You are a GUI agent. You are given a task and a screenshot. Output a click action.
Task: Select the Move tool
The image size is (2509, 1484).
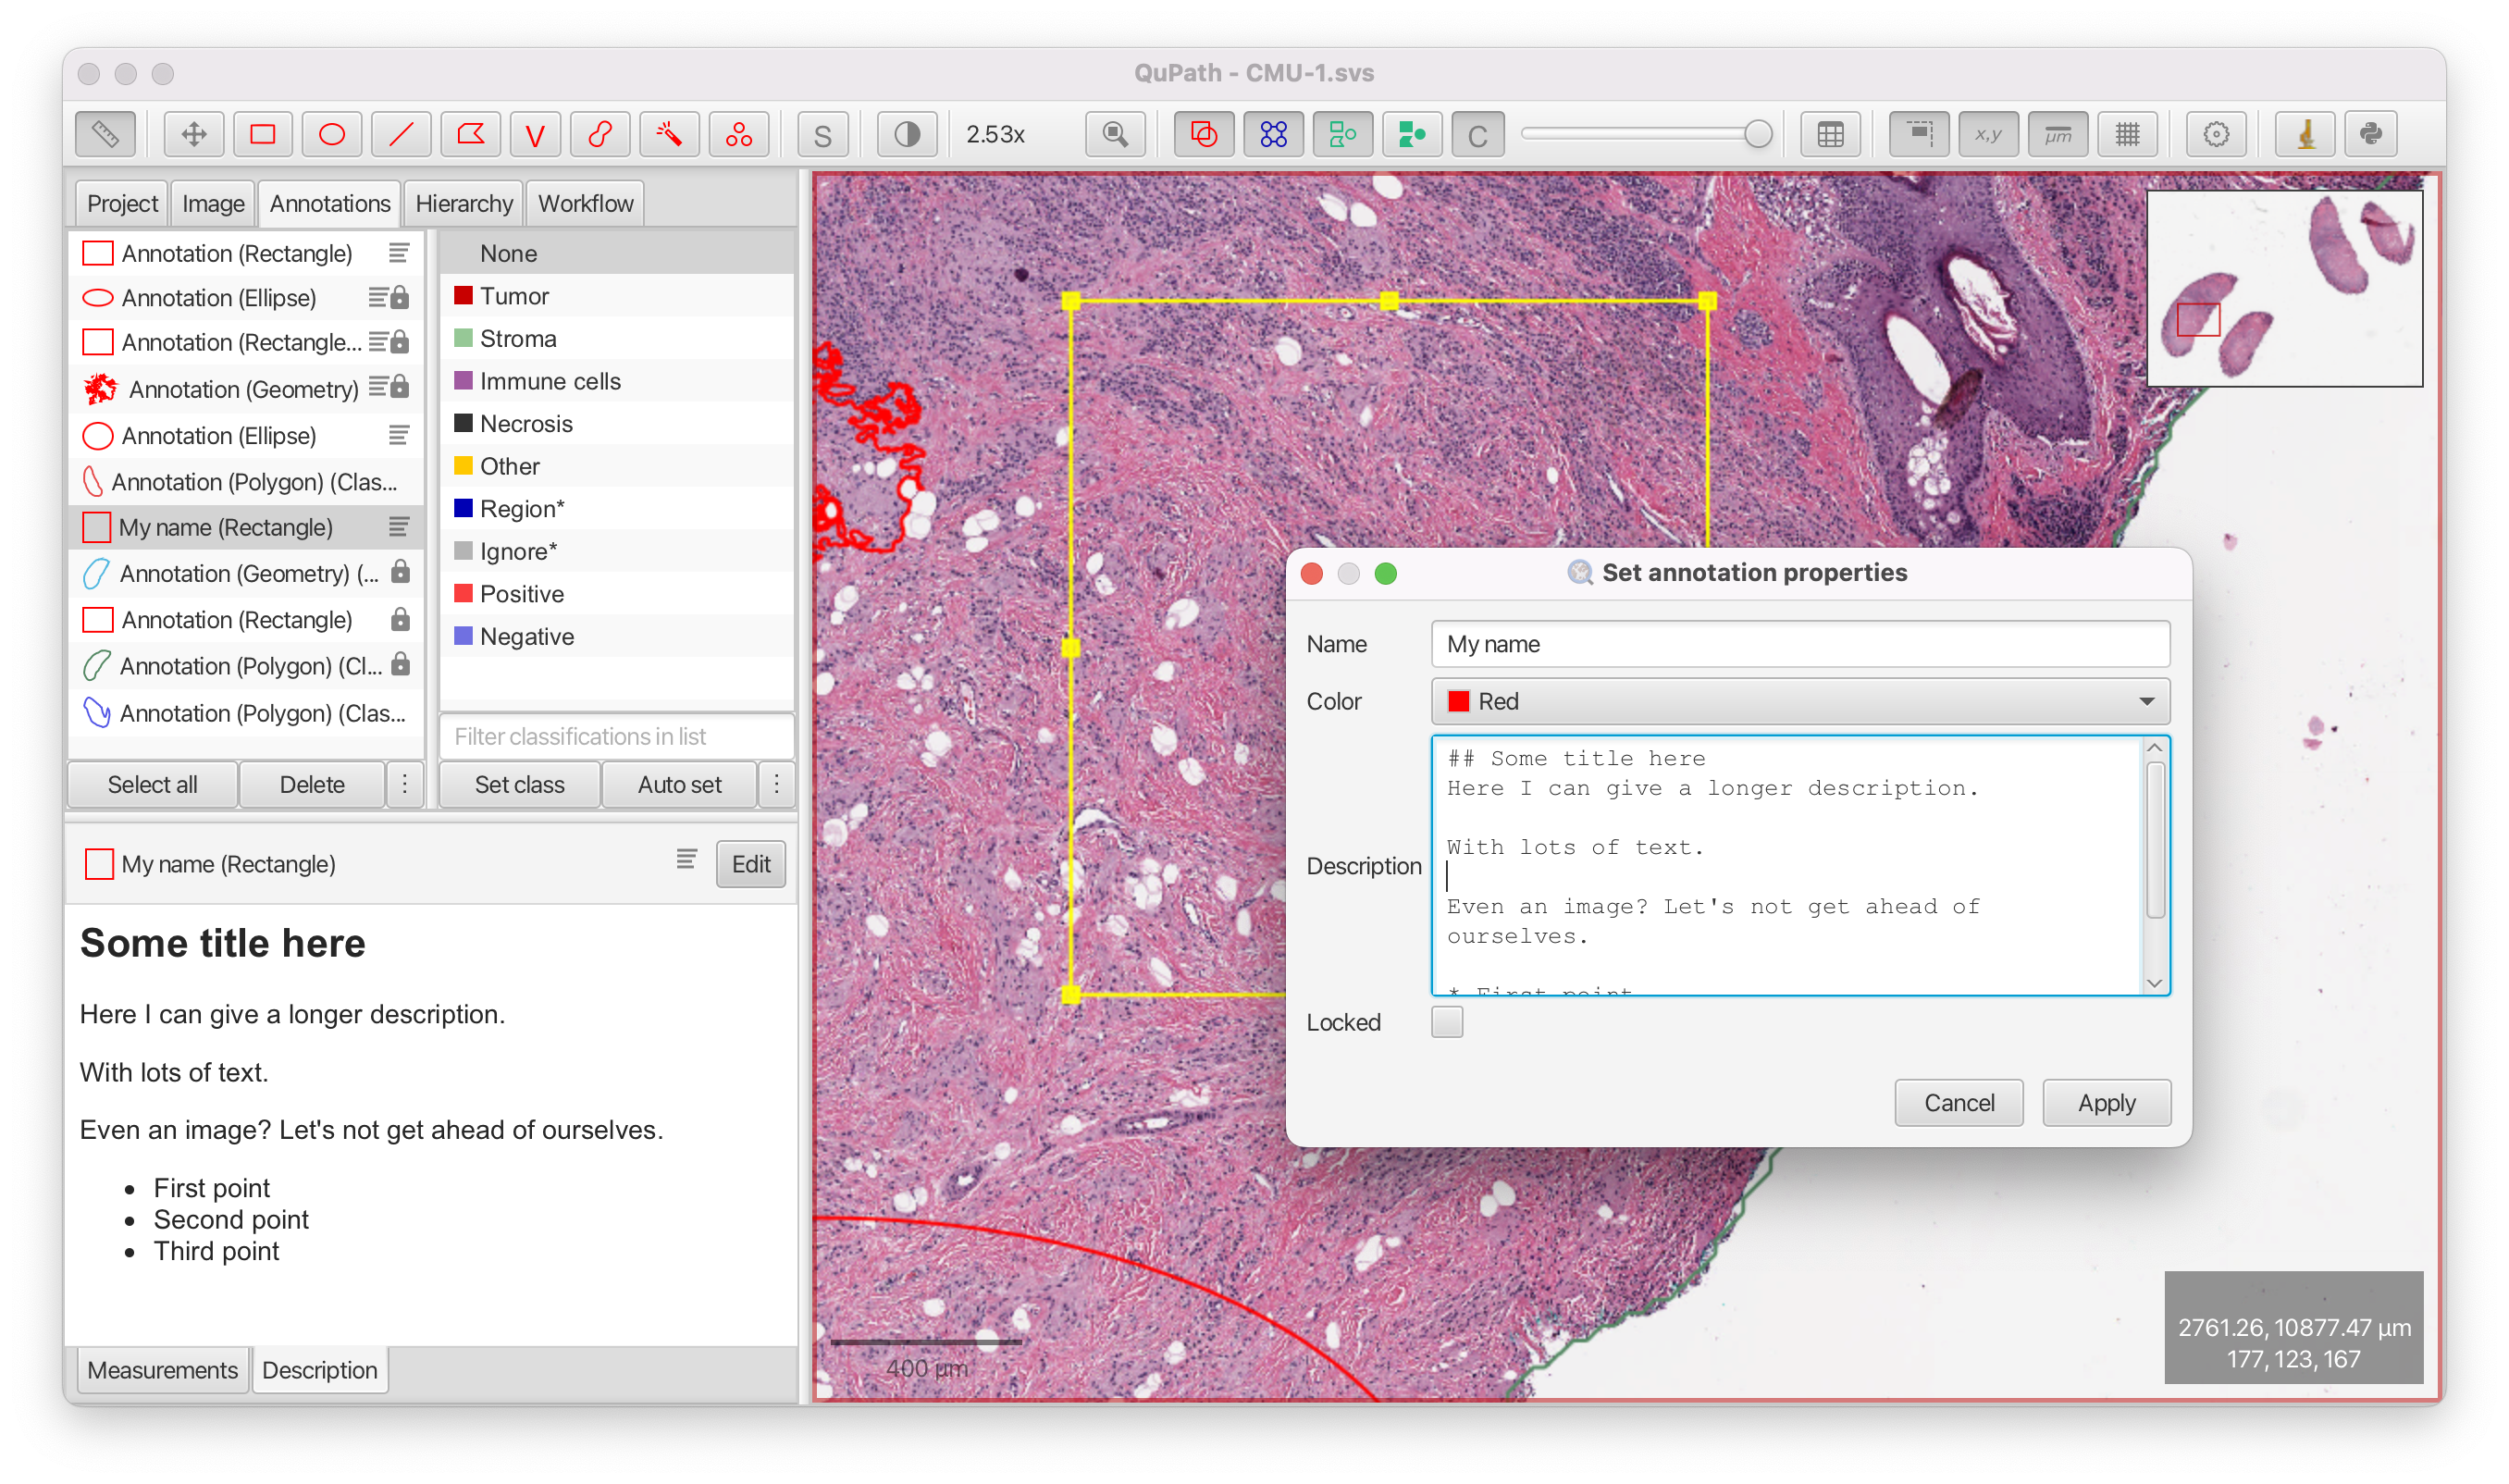coord(194,134)
